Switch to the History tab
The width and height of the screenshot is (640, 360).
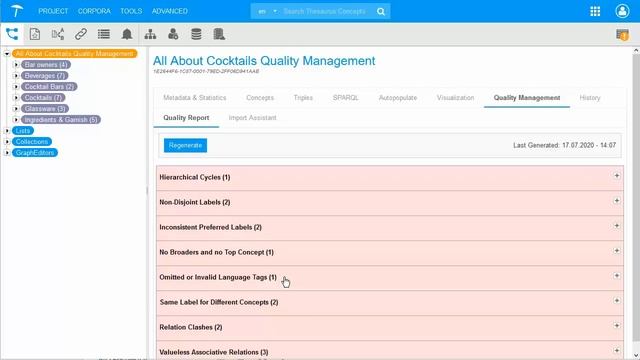[590, 98]
